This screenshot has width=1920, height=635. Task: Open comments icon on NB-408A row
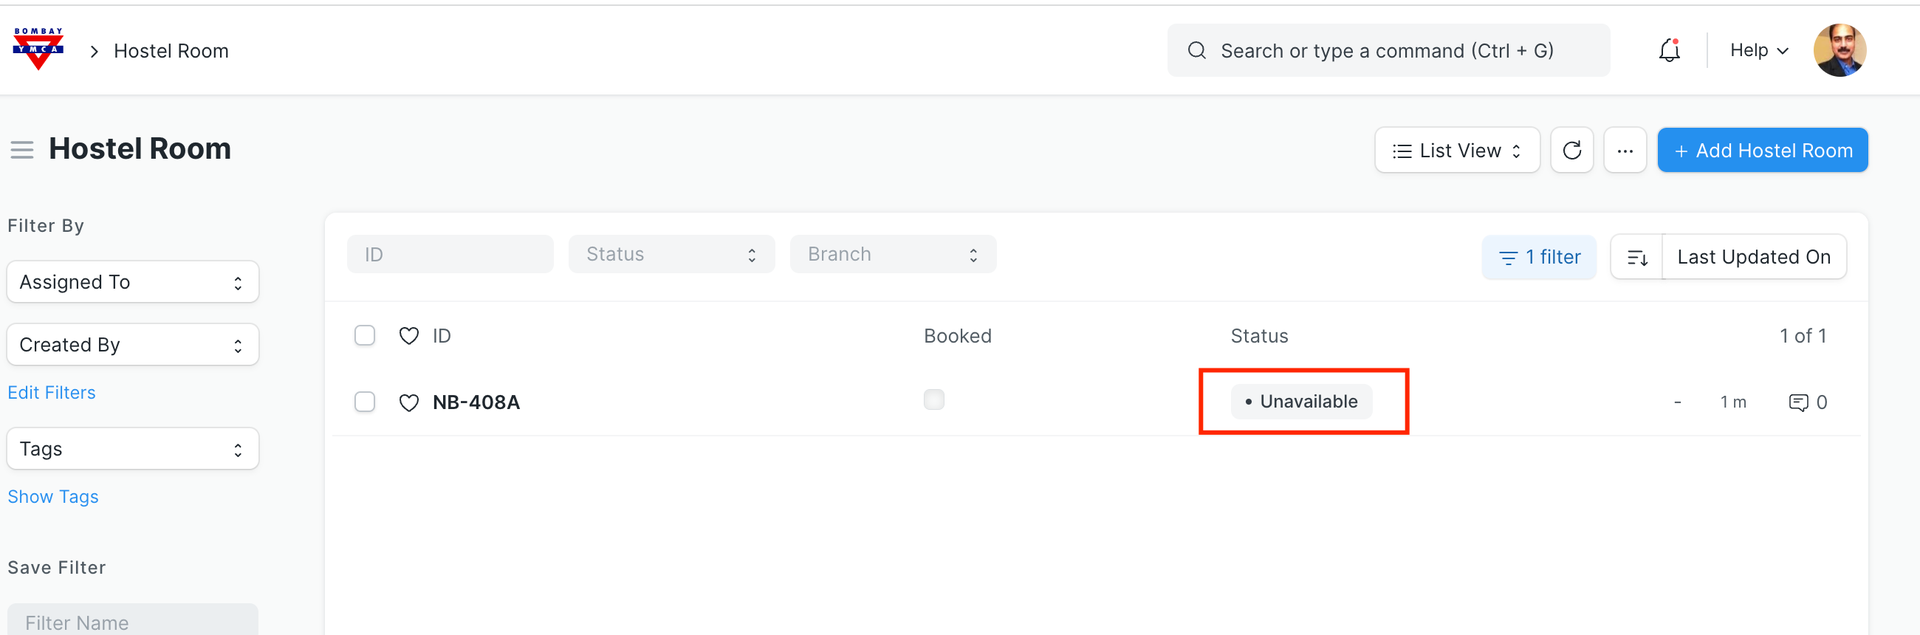pos(1798,402)
